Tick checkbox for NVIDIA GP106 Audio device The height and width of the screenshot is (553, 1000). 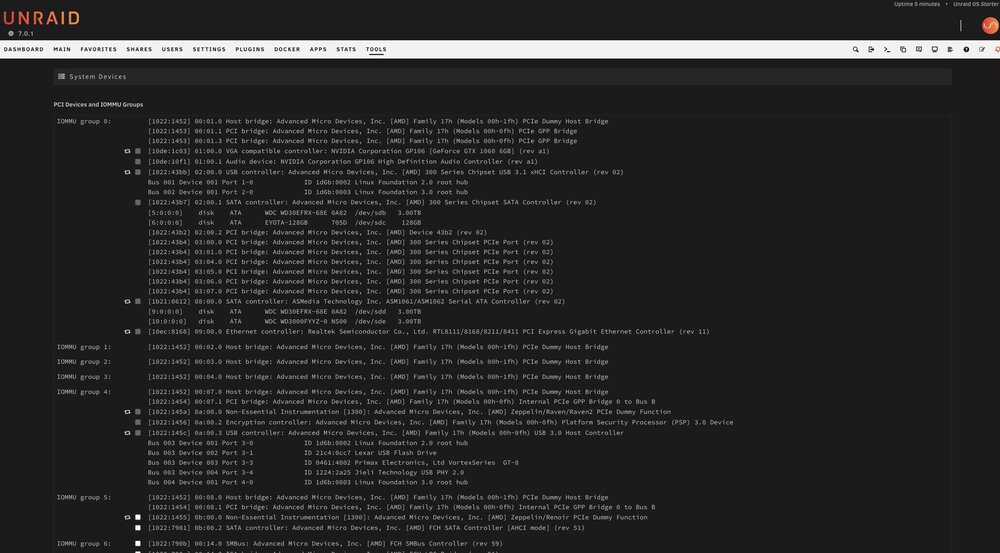point(138,162)
